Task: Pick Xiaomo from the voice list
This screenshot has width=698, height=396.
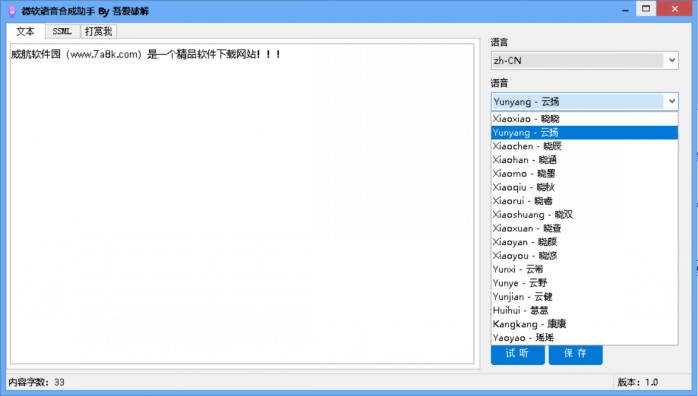Action: coord(584,174)
